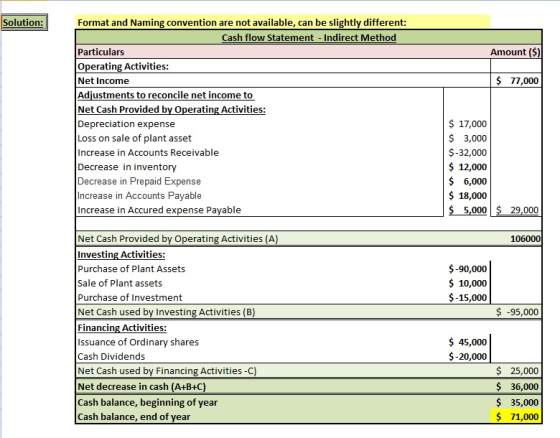
Task: Click the Net Income label
Action: coord(103,81)
